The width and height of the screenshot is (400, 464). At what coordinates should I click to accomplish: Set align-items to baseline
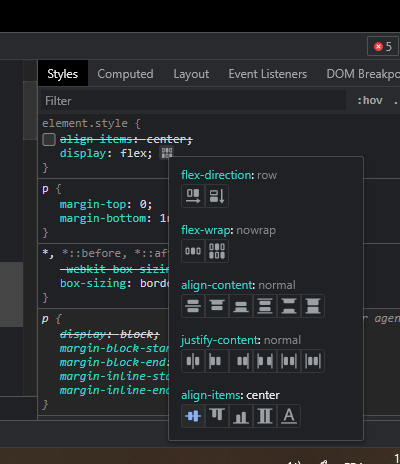[x=289, y=416]
